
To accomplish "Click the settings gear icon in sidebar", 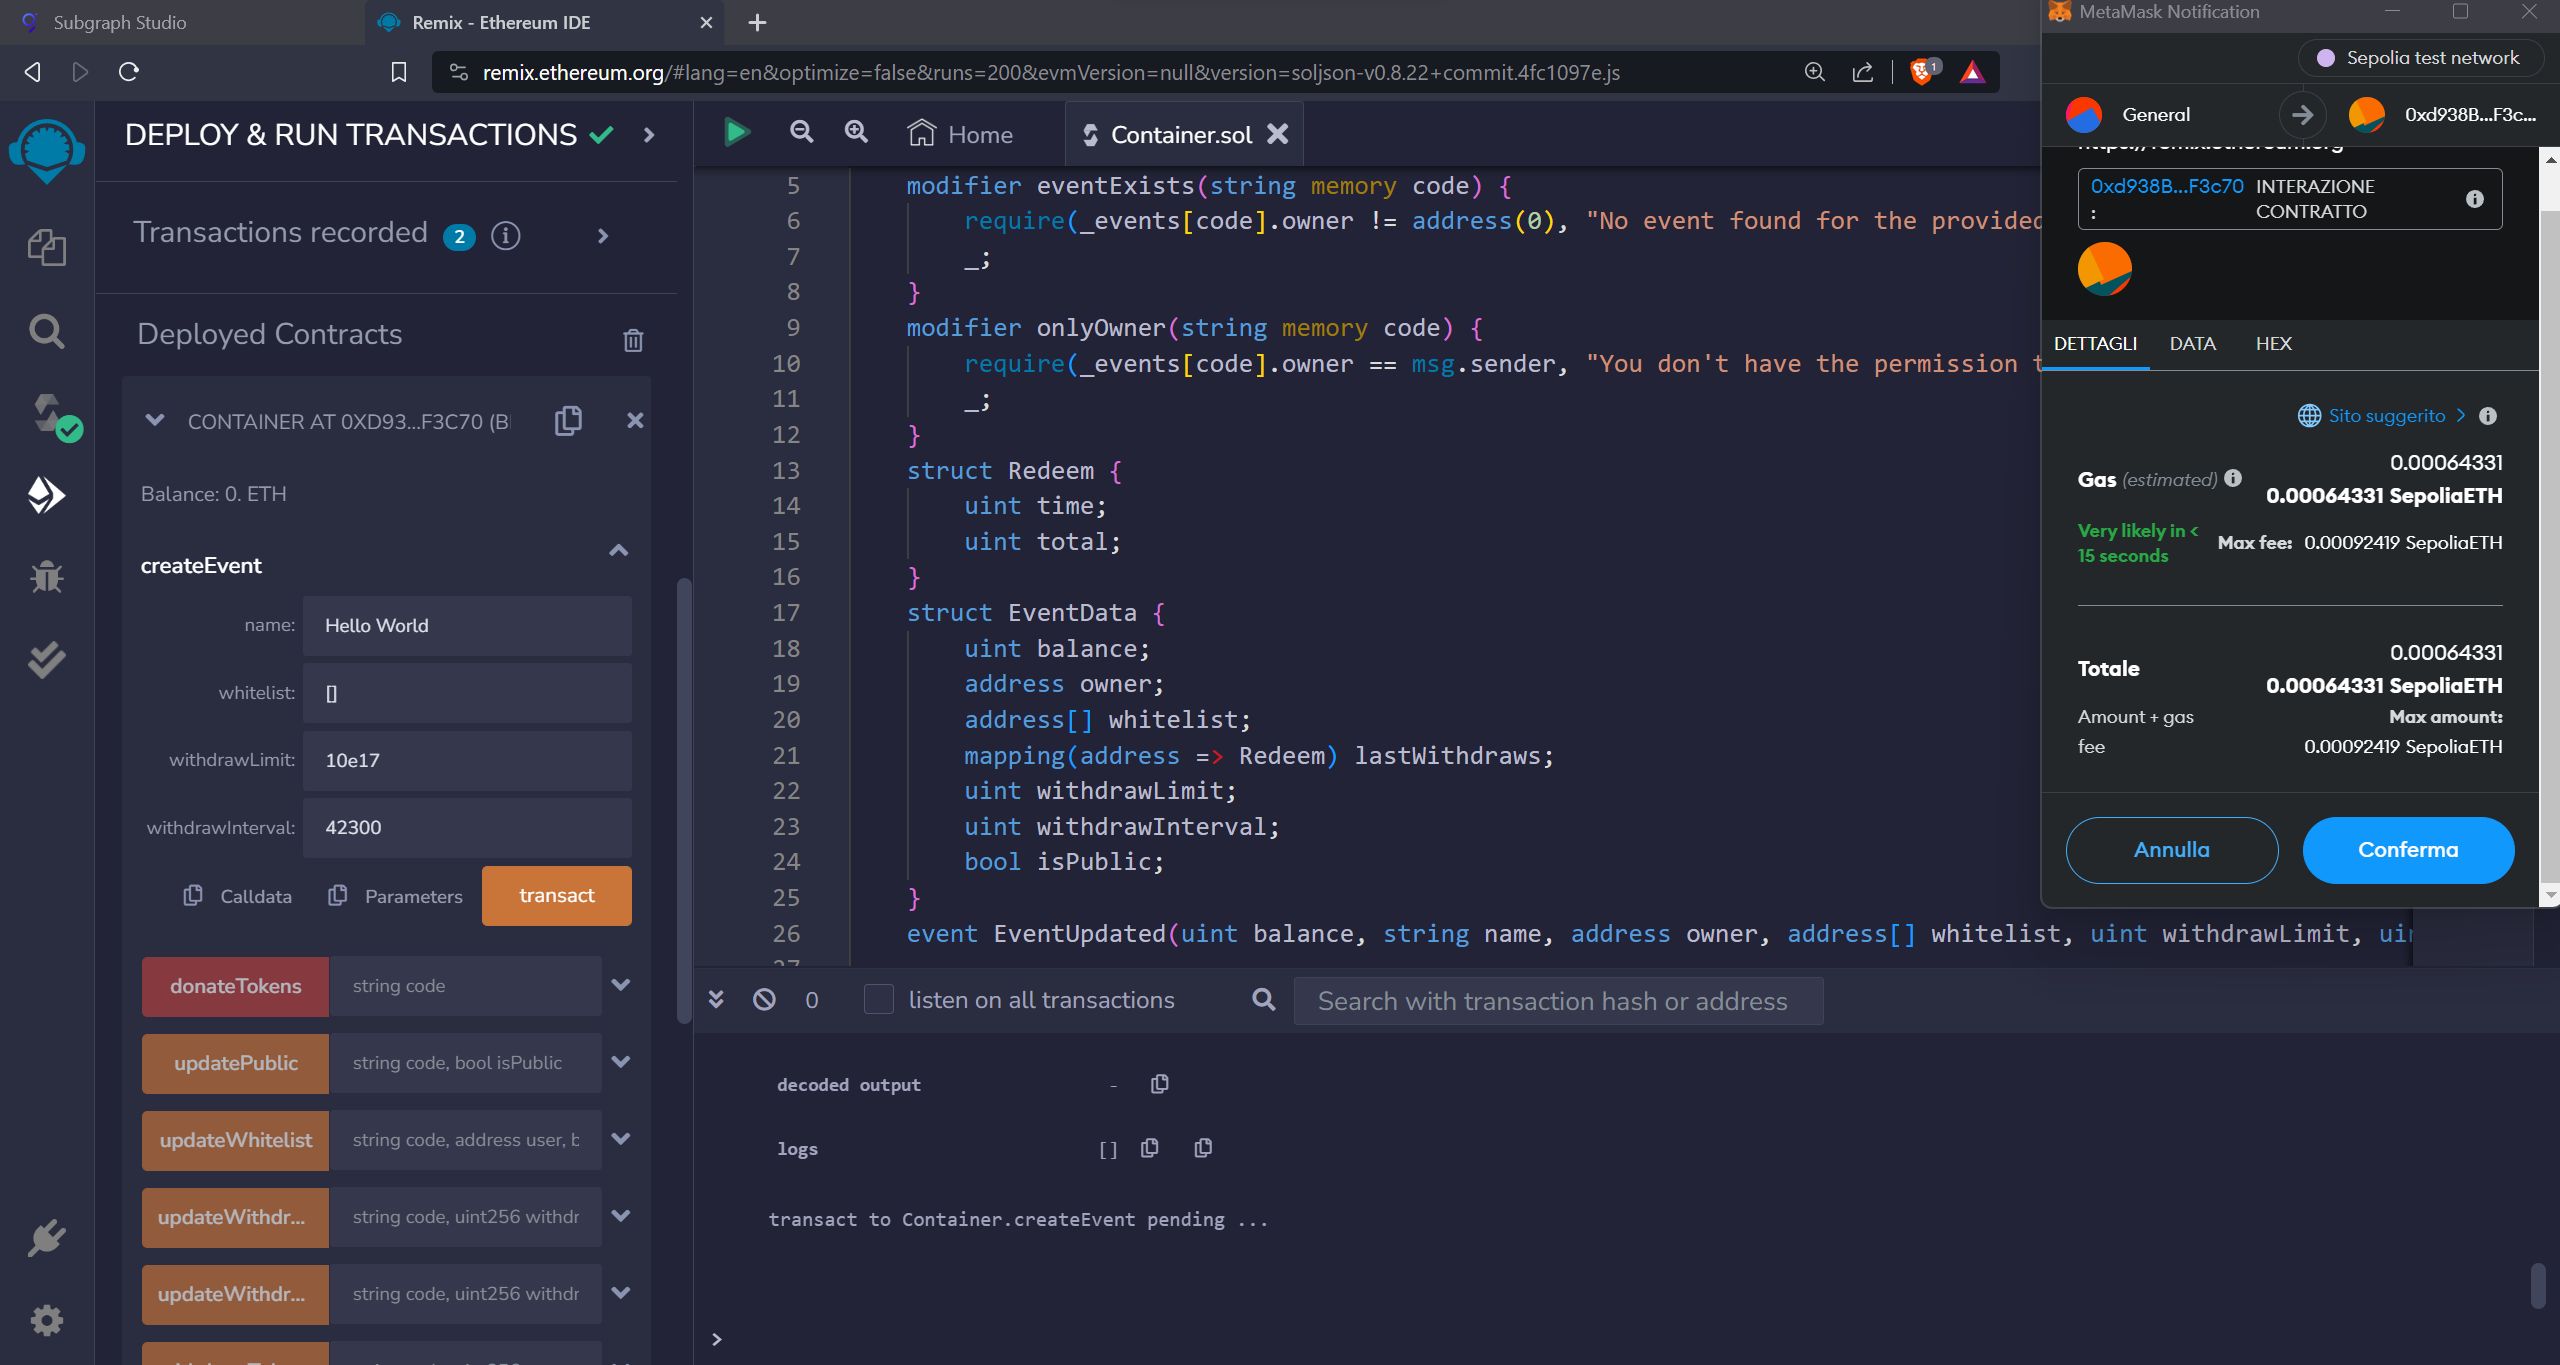I will tap(46, 1319).
